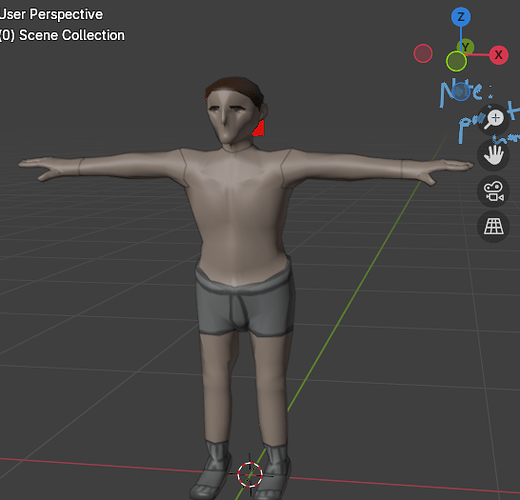Screen dimensions: 520x500
Task: Toggle camera view icon
Action: [493, 192]
